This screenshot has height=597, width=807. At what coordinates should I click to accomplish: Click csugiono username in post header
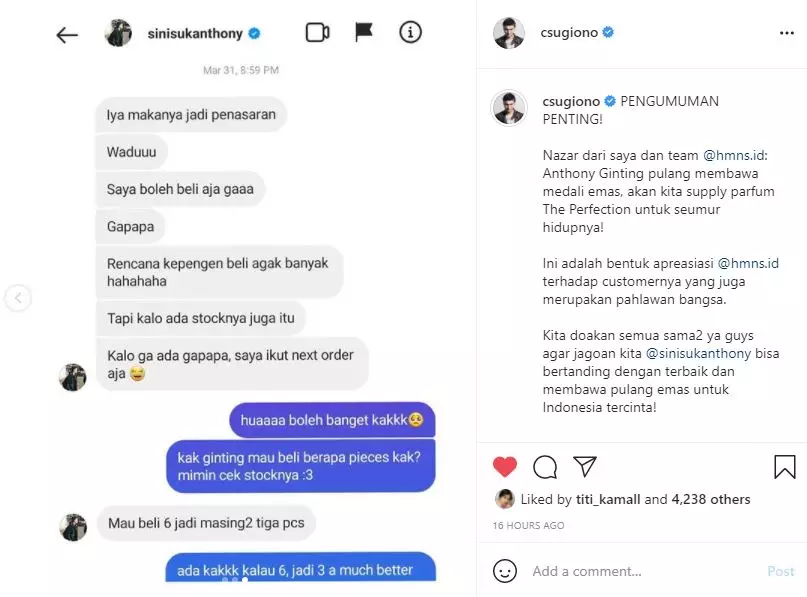[x=569, y=32]
